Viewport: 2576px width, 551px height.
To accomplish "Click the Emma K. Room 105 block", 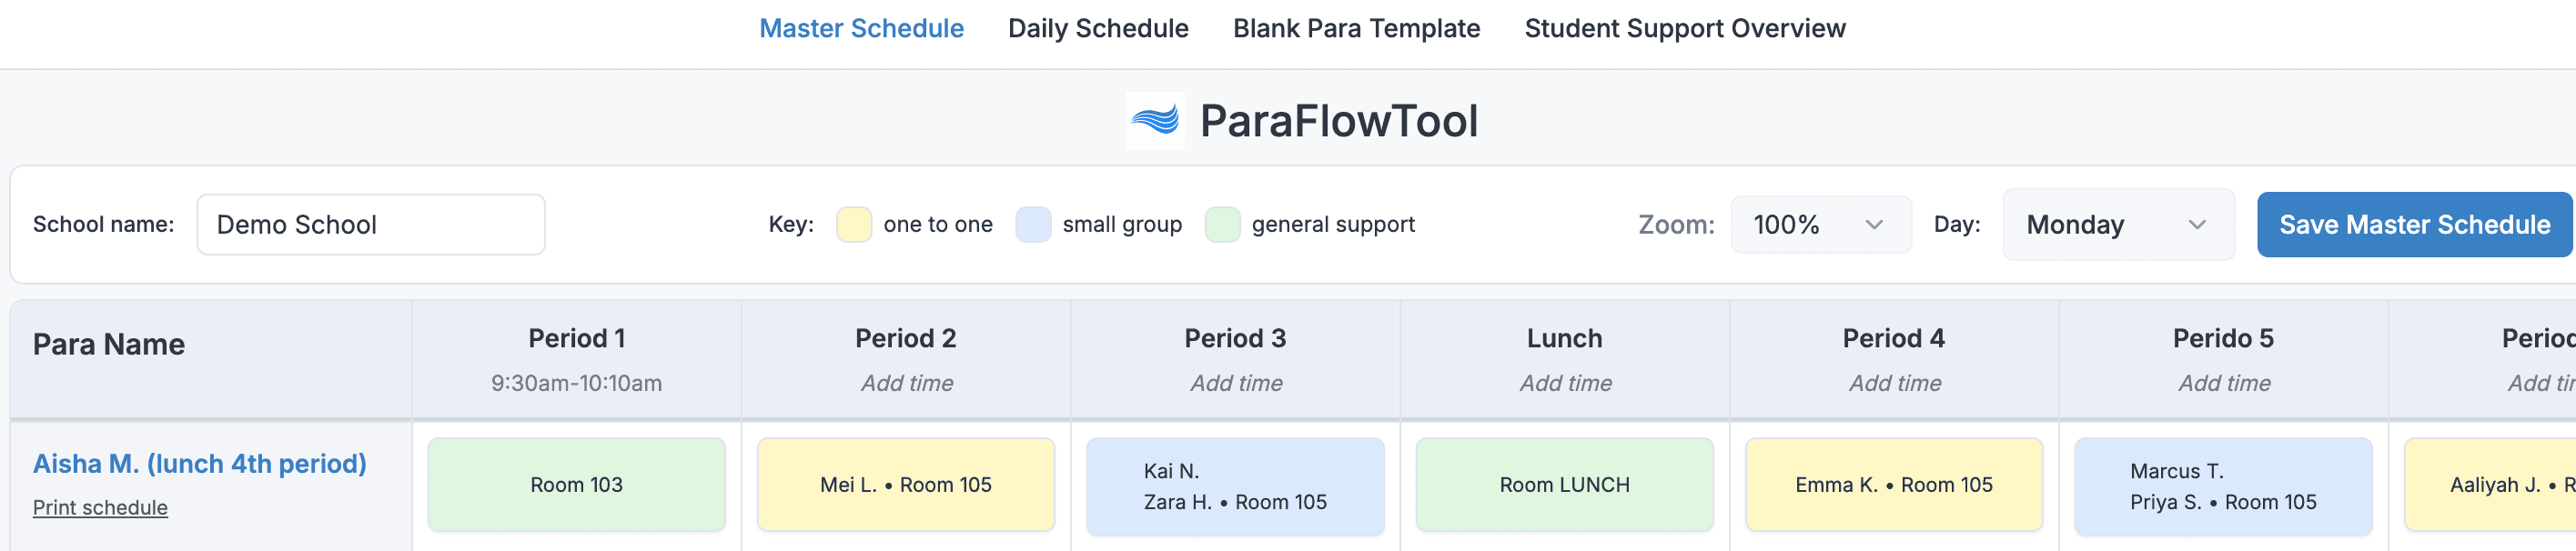I will pos(1893,484).
